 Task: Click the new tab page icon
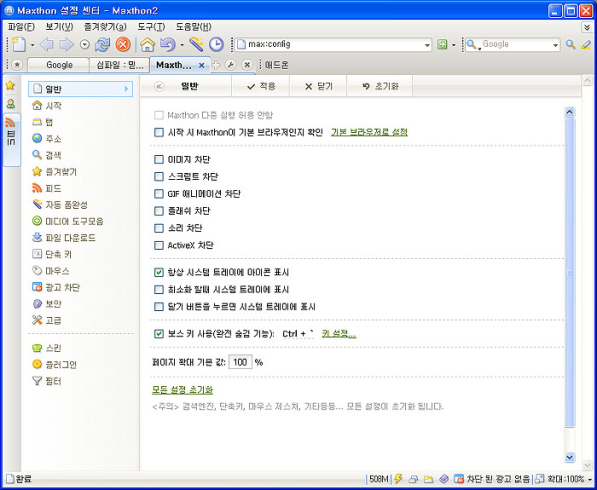pyautogui.click(x=19, y=45)
